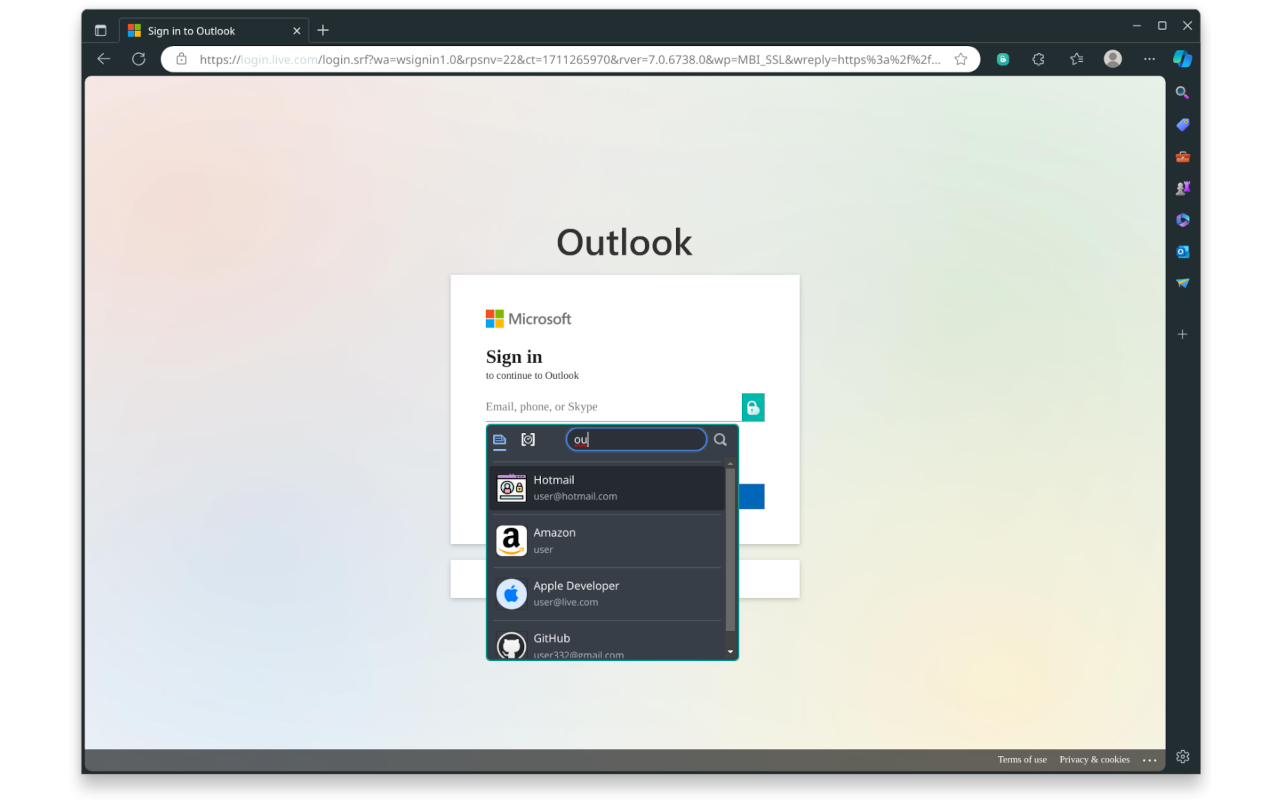The width and height of the screenshot is (1280, 800).
Task: Open sidebar Shopping tag icon
Action: point(1183,125)
